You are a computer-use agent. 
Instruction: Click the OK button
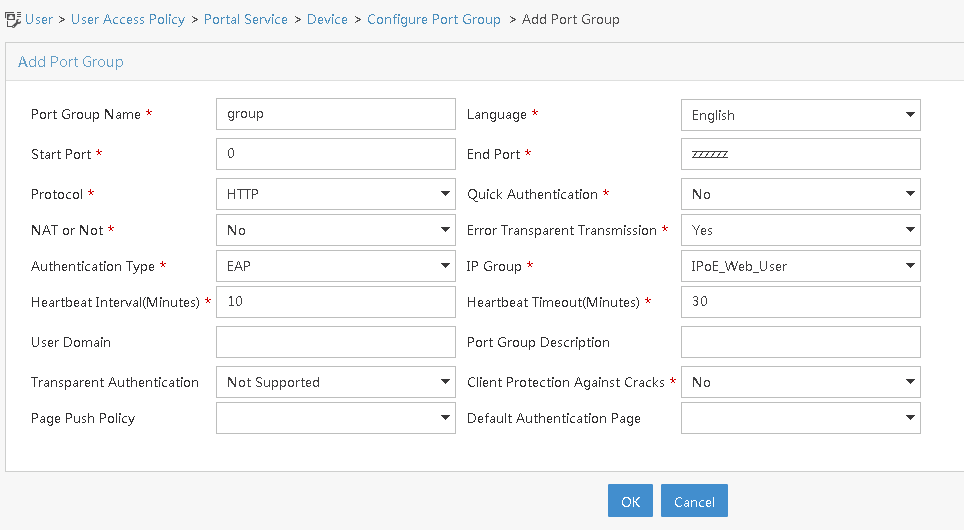point(630,500)
